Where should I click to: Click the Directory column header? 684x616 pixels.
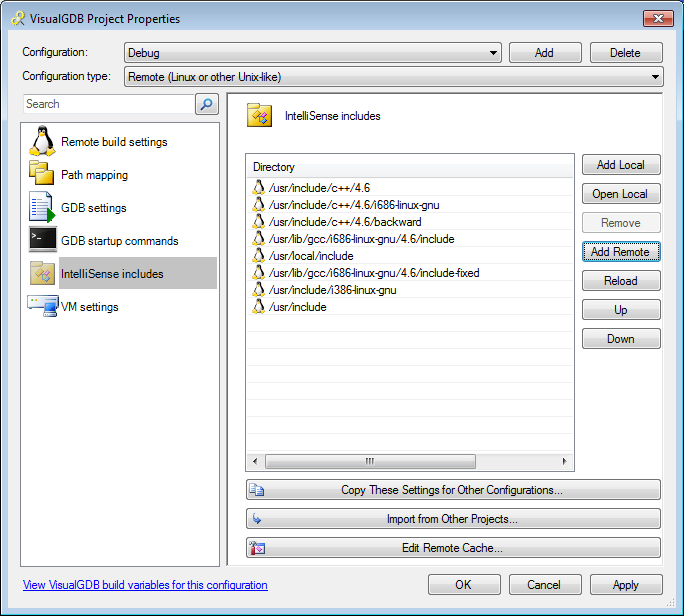(x=410, y=167)
